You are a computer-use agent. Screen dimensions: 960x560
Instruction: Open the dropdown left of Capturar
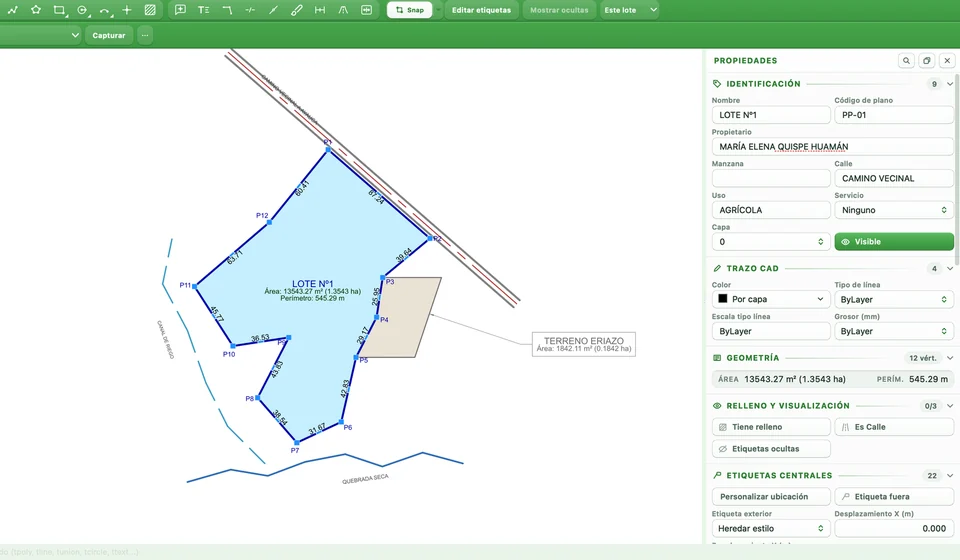click(40, 35)
